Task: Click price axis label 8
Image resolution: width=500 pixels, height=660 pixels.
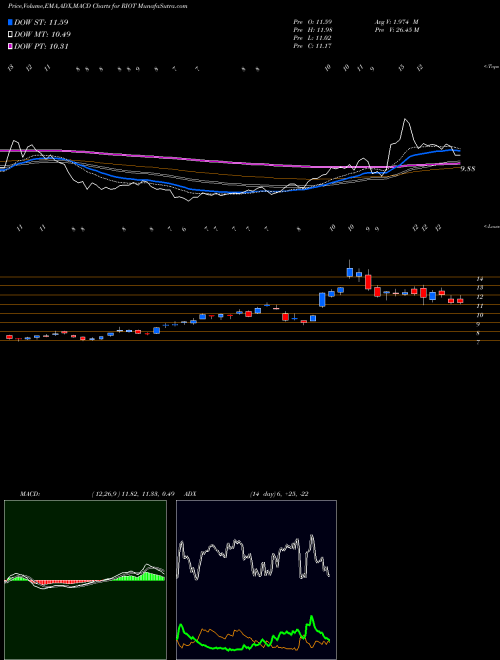Action: (x=478, y=333)
